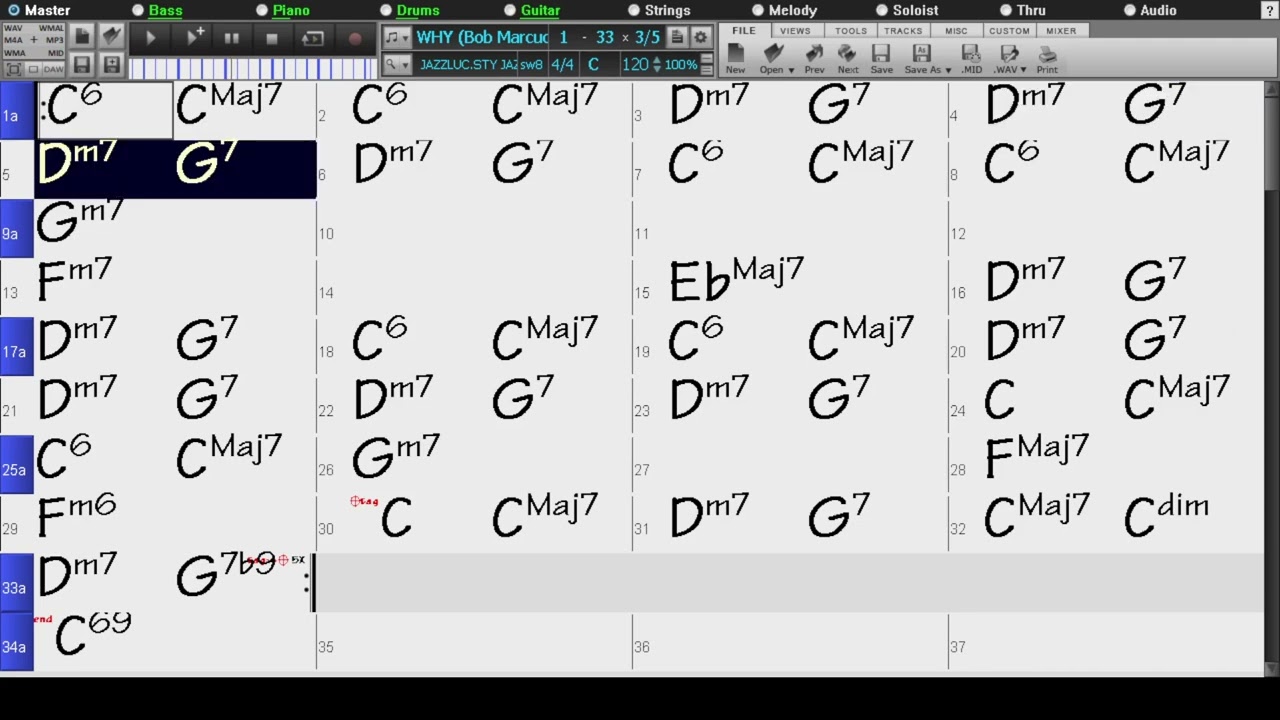The image size is (1280, 720).
Task: Switch to the CUSTOM tab
Action: (1009, 31)
